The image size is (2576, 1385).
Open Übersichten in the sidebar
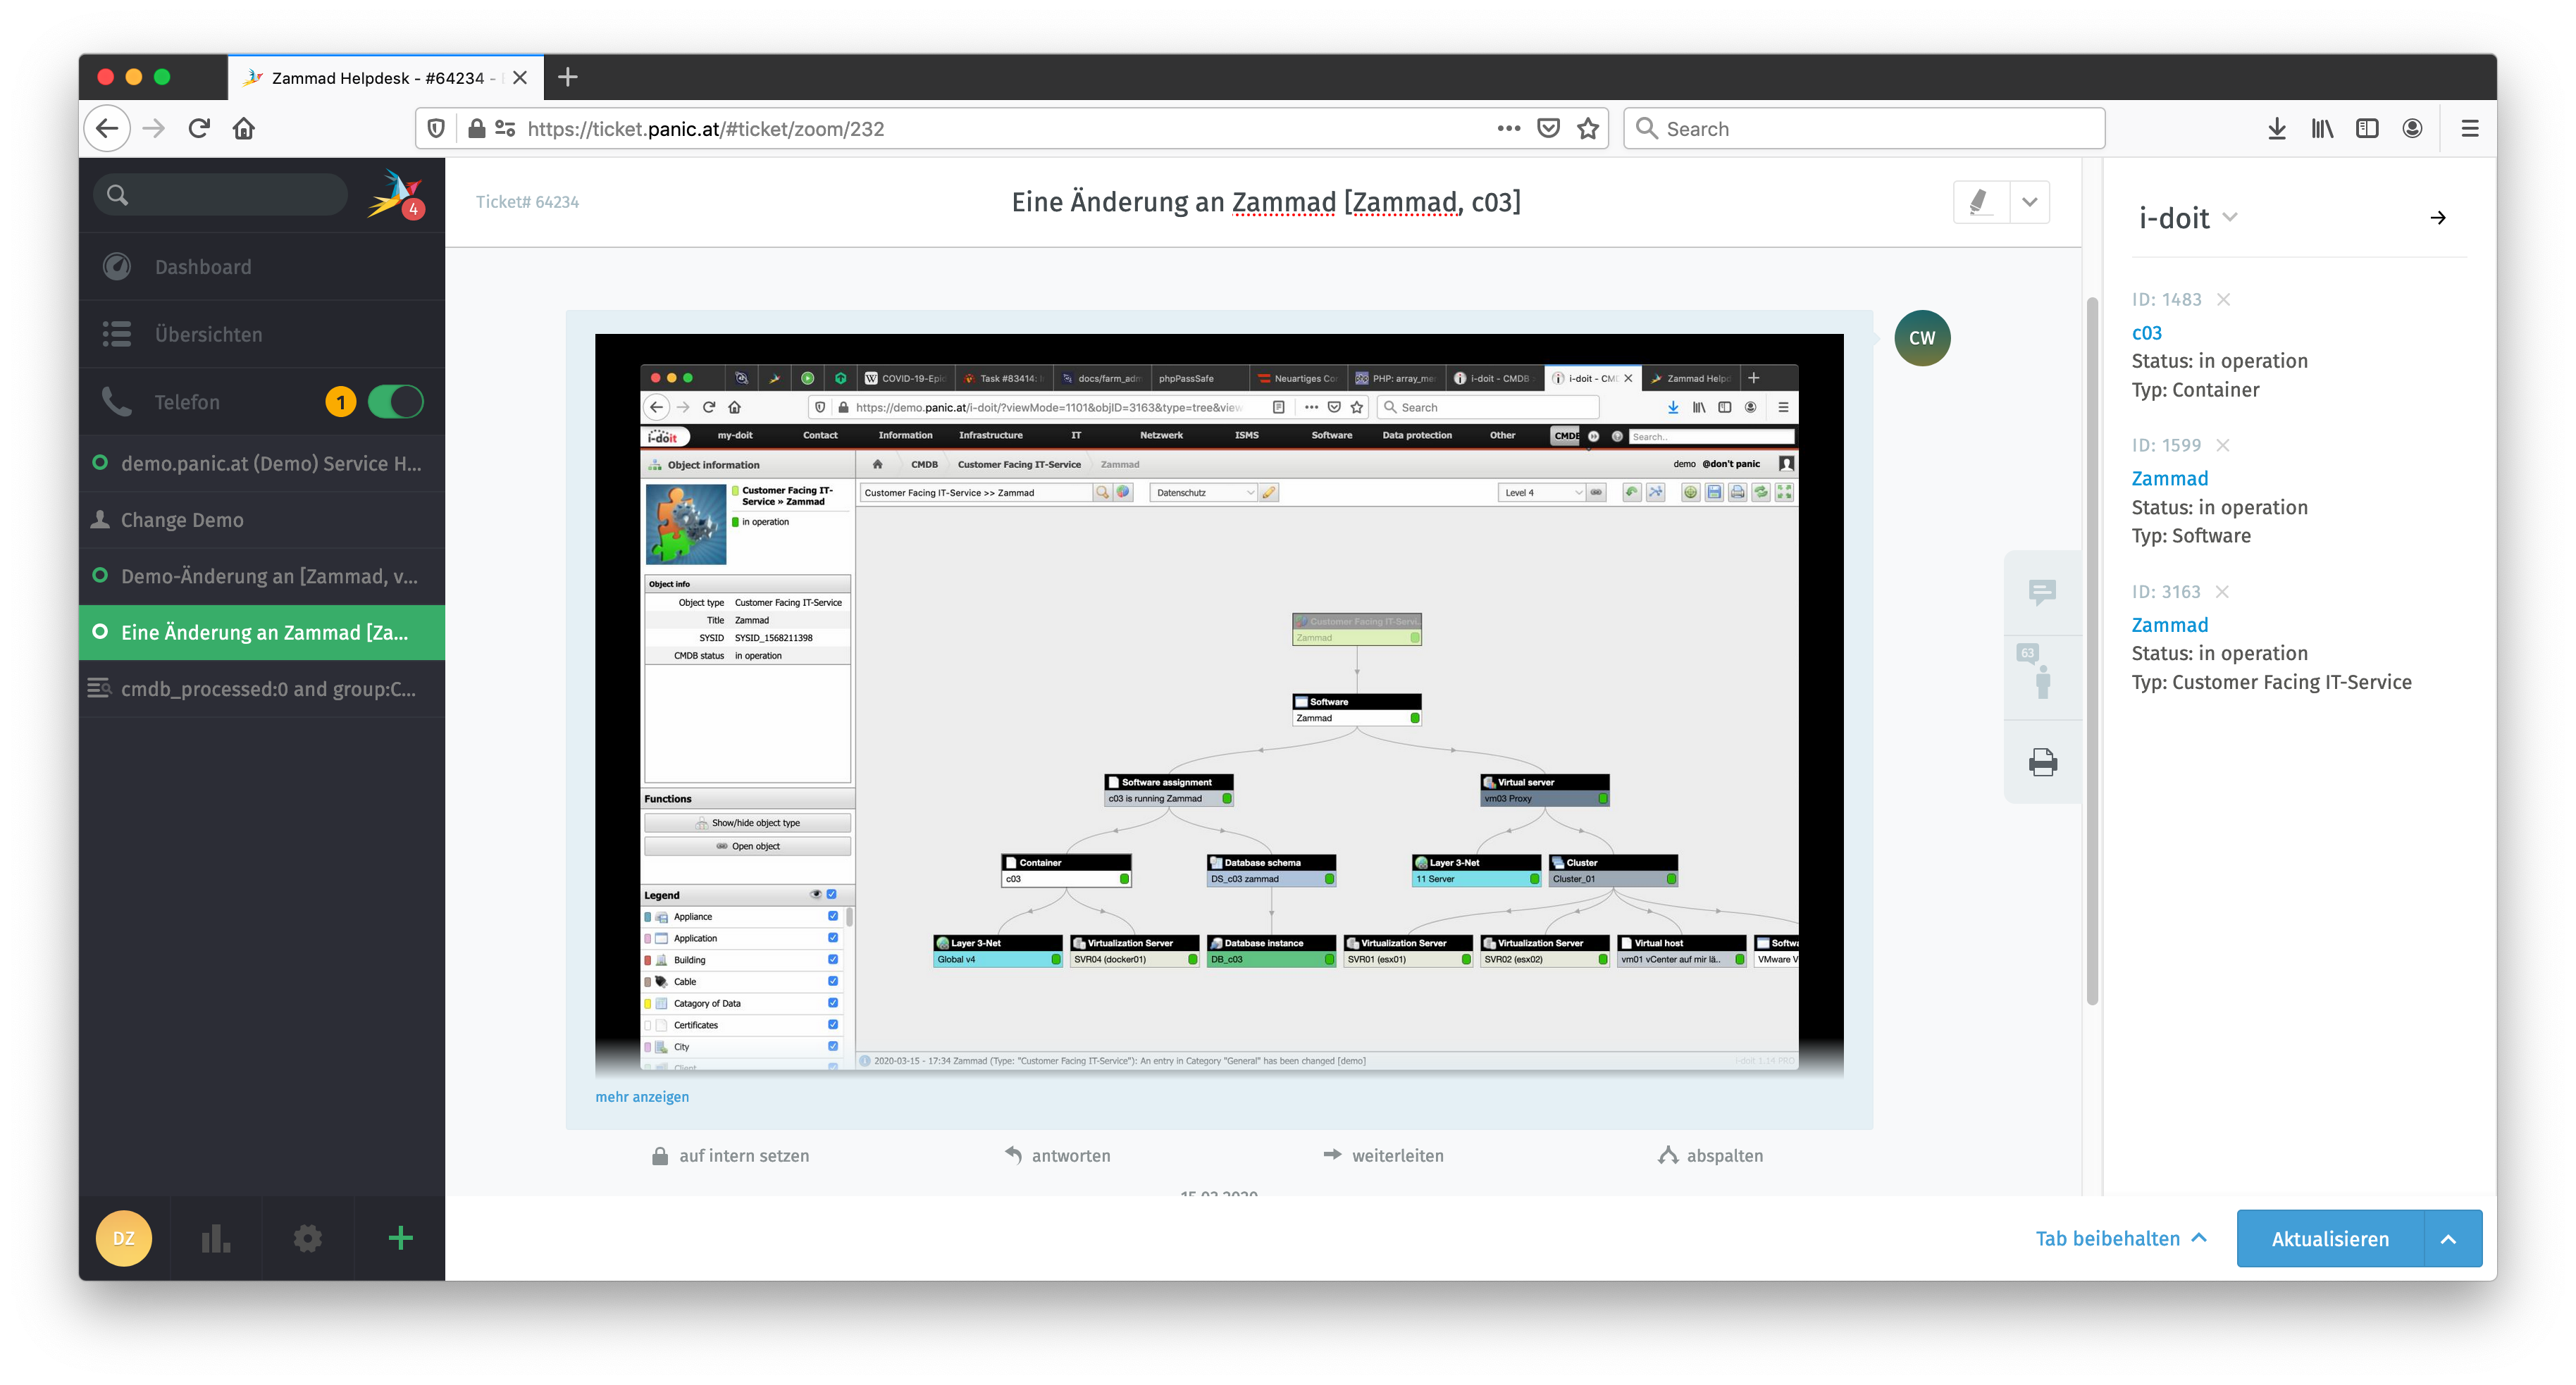pos(208,334)
